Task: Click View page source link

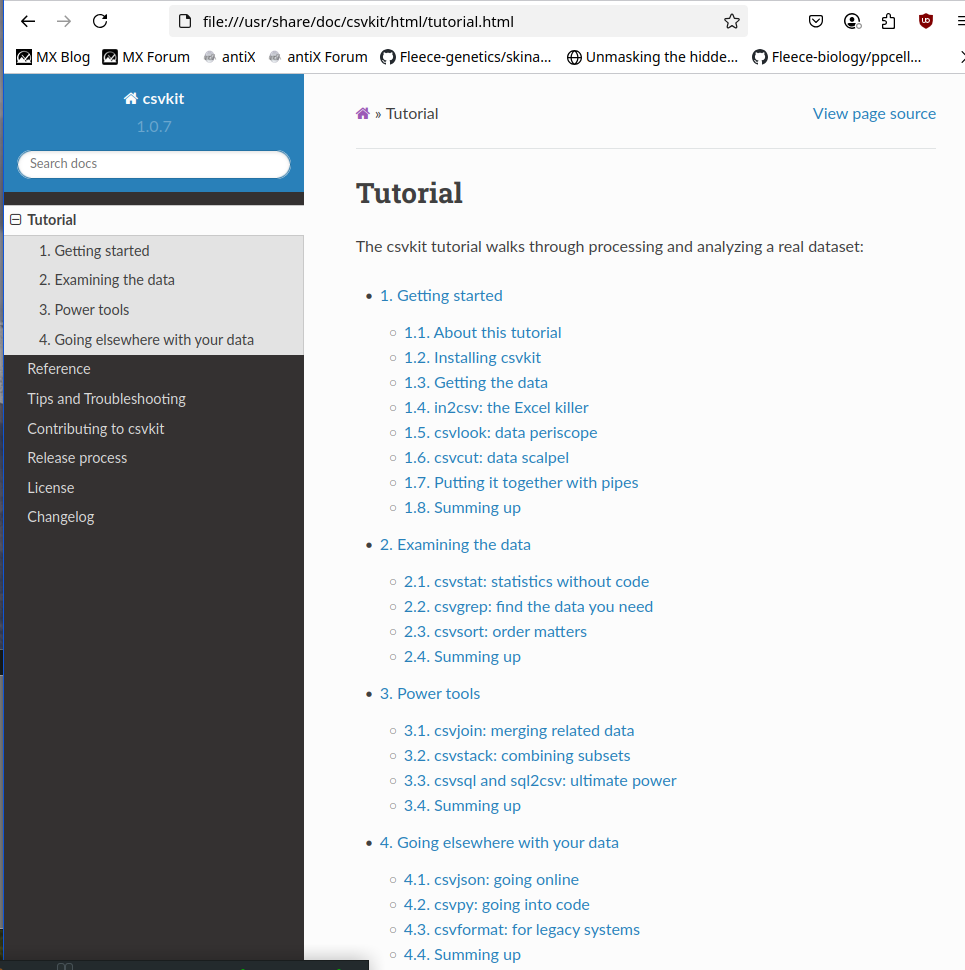Action: pyautogui.click(x=874, y=114)
